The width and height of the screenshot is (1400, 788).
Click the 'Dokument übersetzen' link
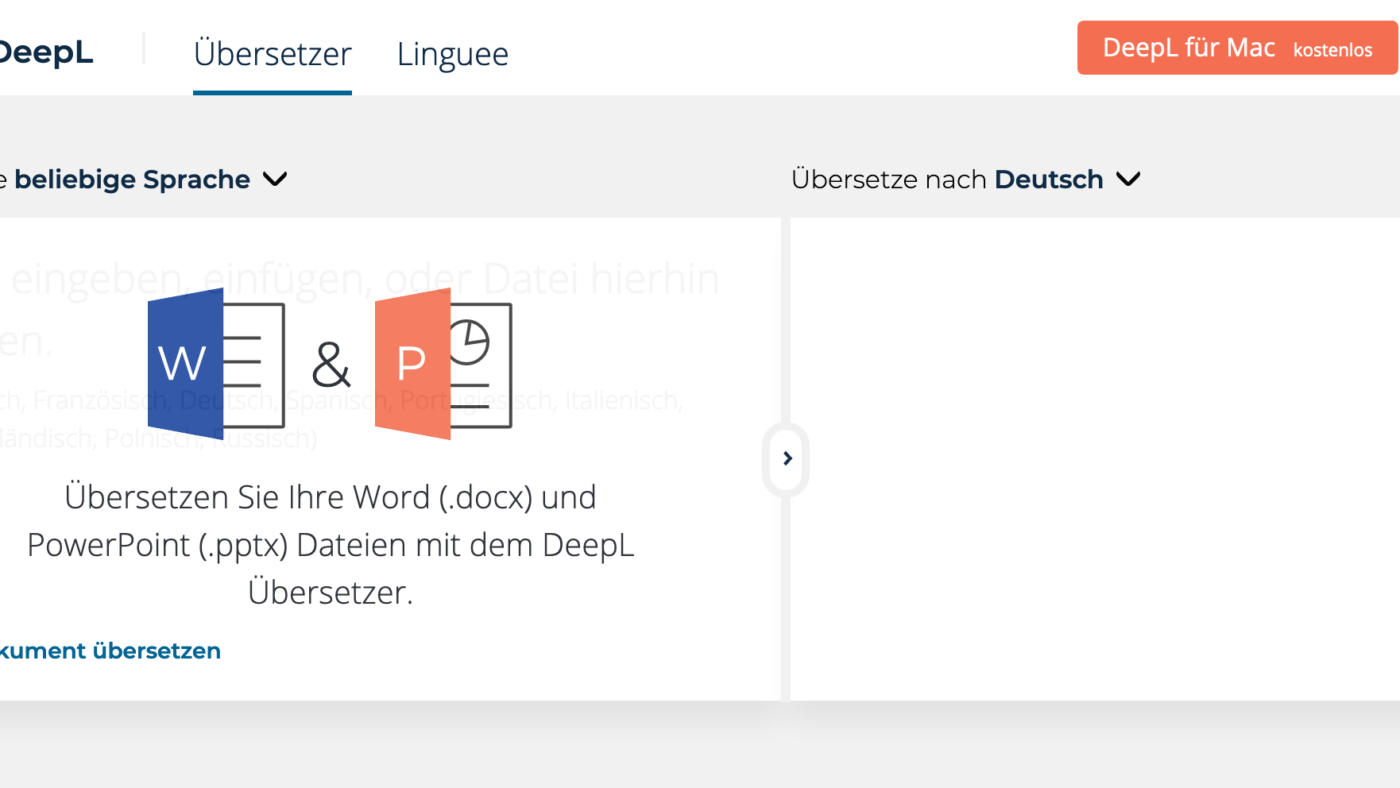[x=110, y=651]
